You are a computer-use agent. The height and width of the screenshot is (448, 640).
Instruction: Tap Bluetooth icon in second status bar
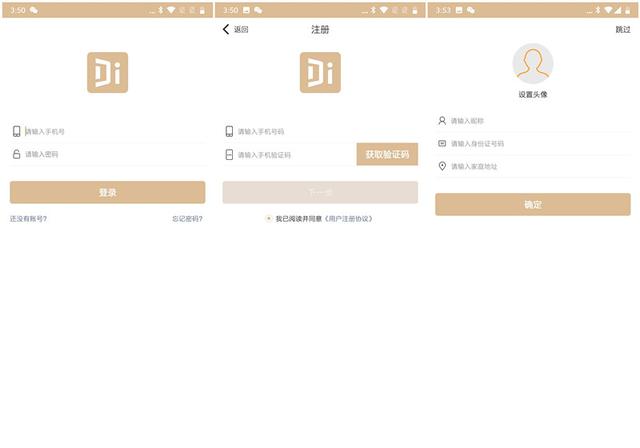(373, 10)
